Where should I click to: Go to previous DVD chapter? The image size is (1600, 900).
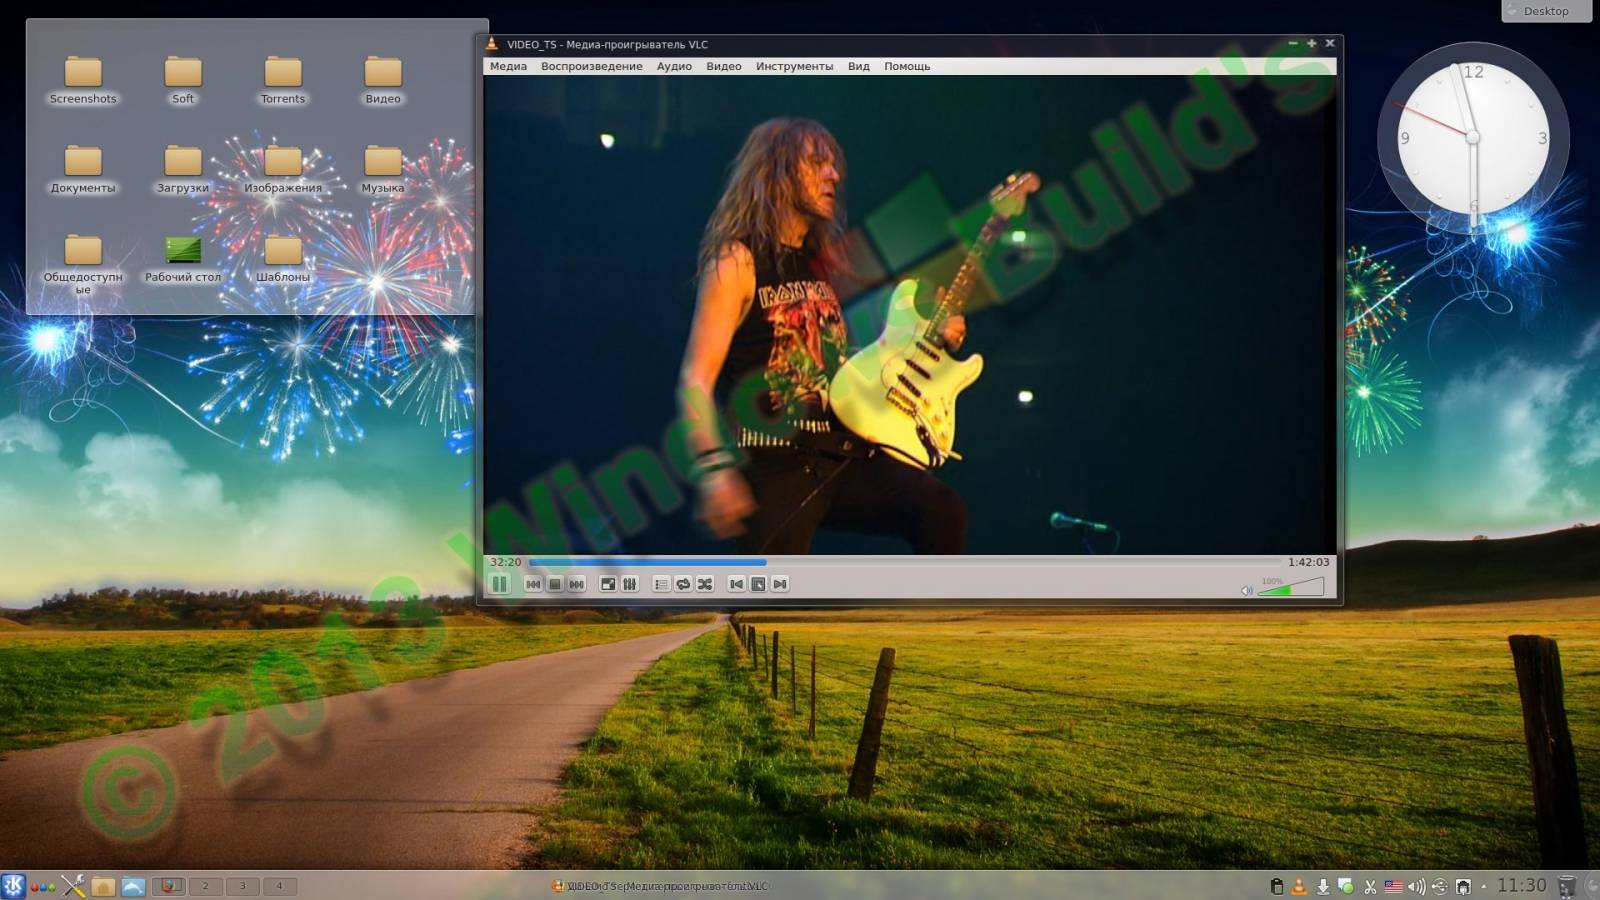coord(737,584)
